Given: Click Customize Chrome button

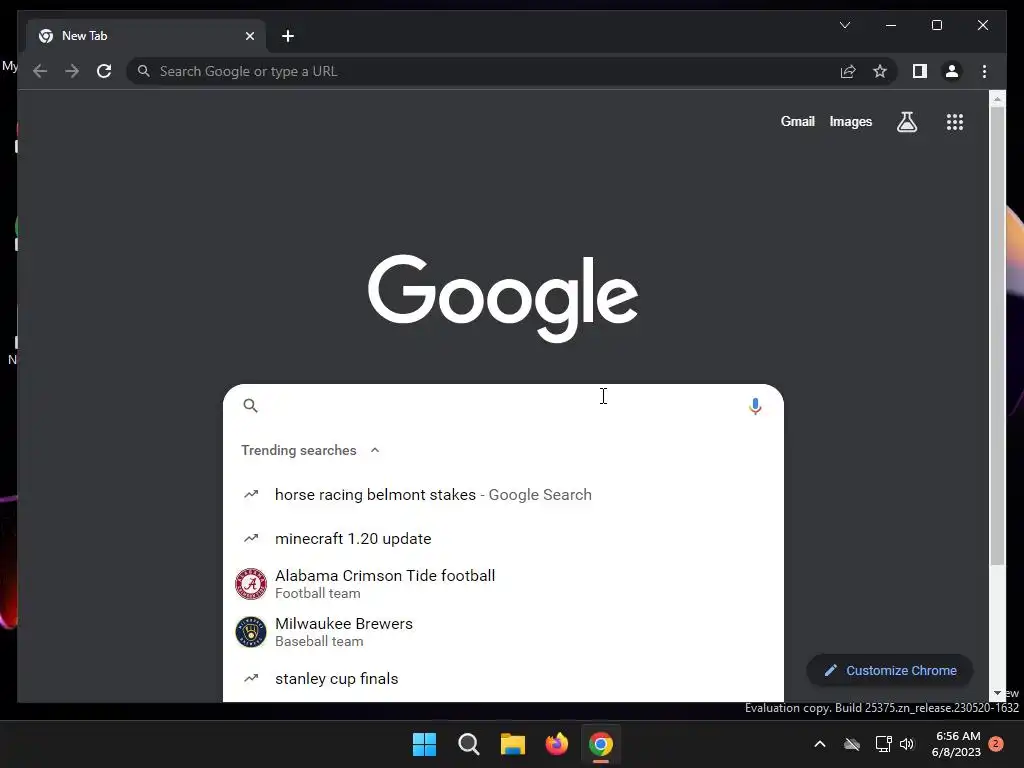Looking at the screenshot, I should click(889, 670).
